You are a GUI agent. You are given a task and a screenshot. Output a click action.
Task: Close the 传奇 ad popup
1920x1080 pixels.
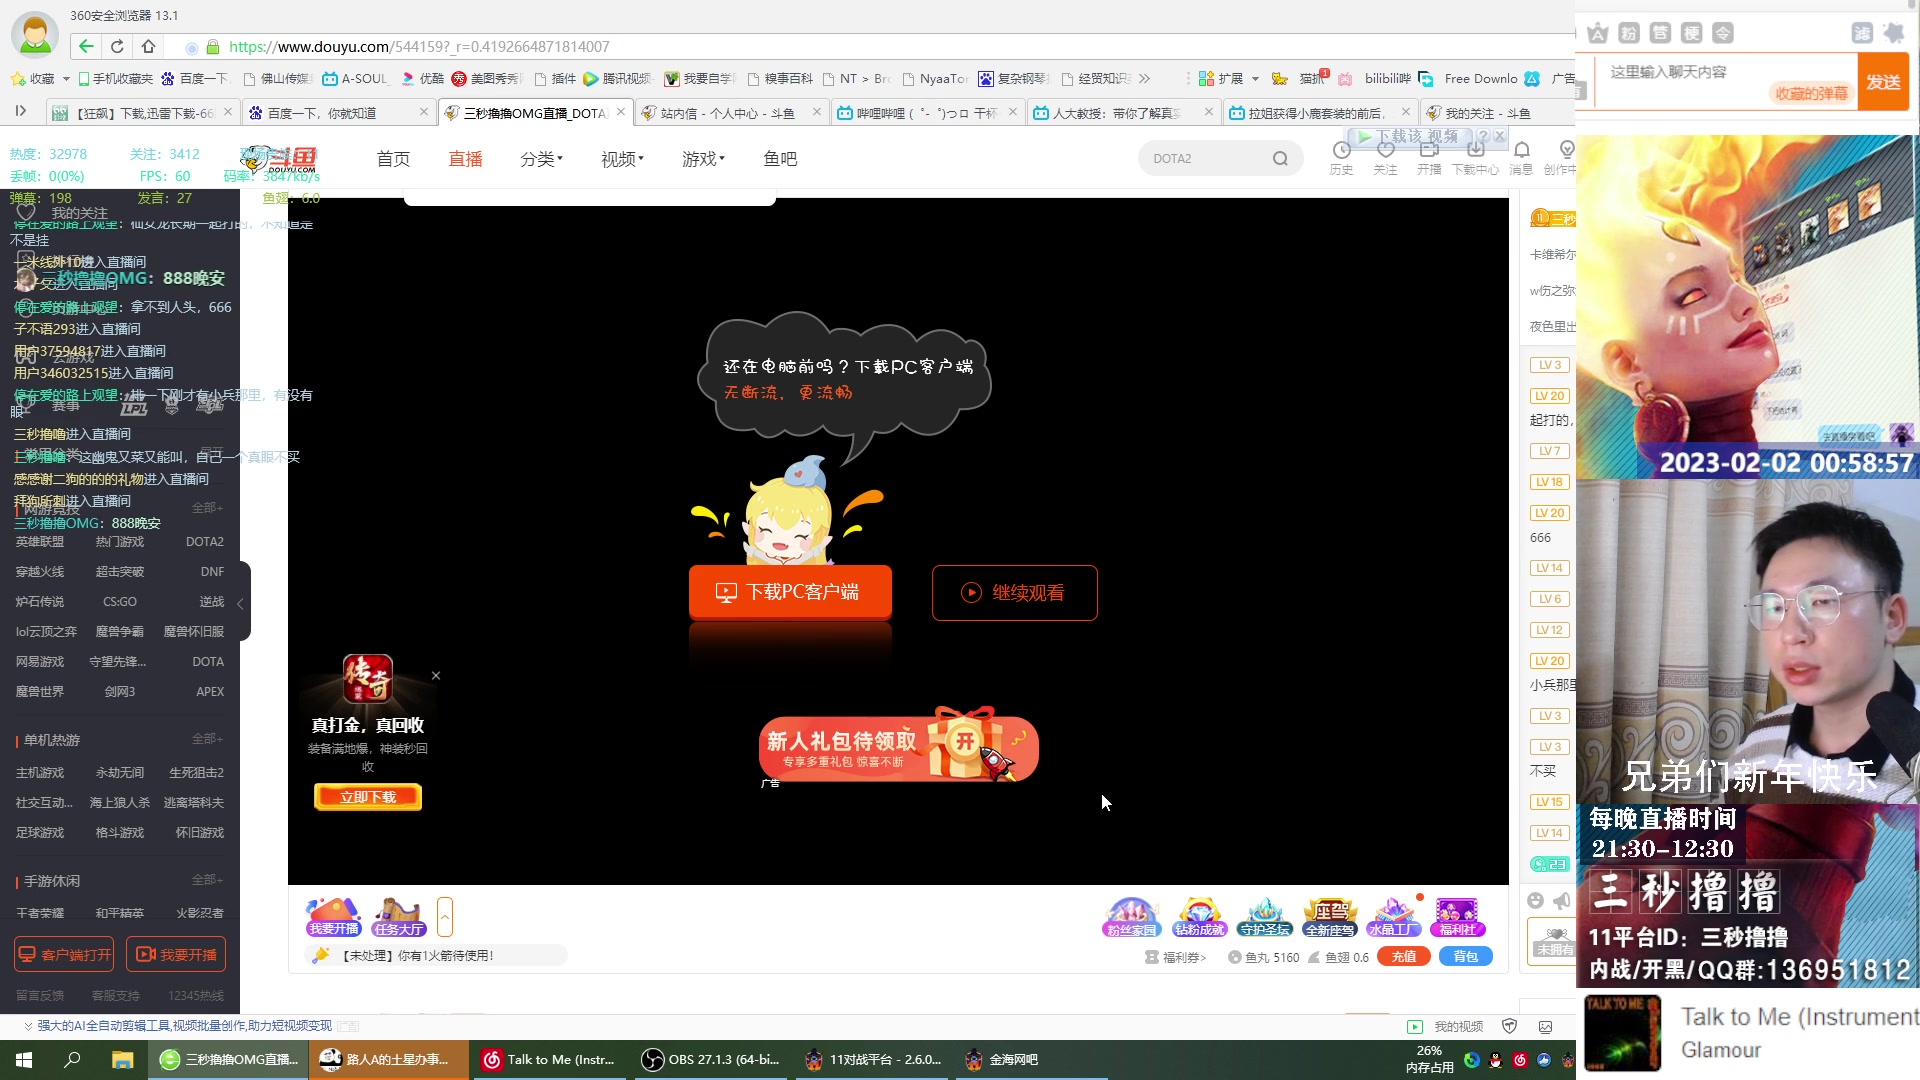pos(436,676)
